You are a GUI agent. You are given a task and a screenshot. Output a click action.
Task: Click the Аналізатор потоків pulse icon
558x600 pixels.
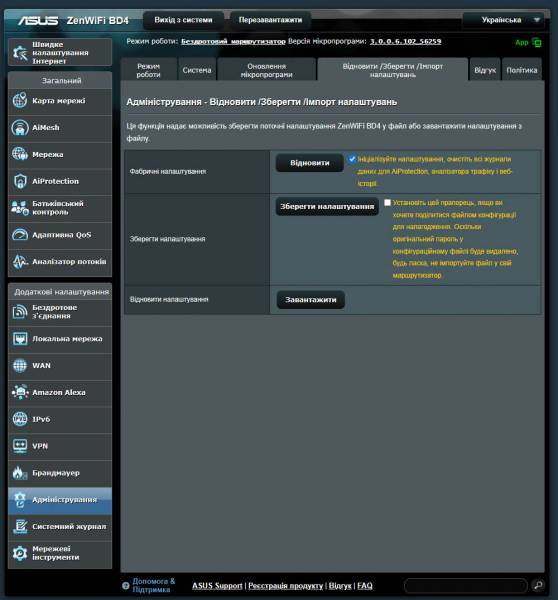point(20,261)
